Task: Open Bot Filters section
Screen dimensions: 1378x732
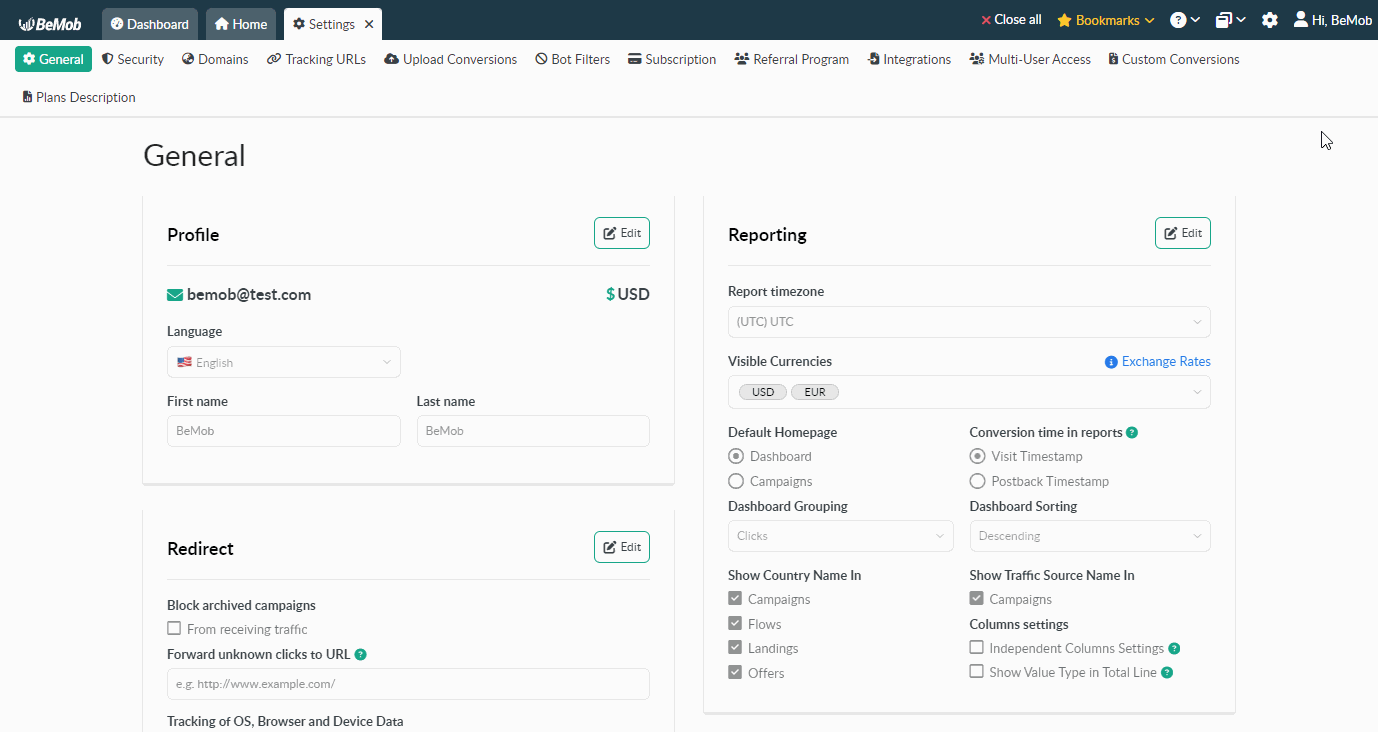Action: (x=572, y=59)
